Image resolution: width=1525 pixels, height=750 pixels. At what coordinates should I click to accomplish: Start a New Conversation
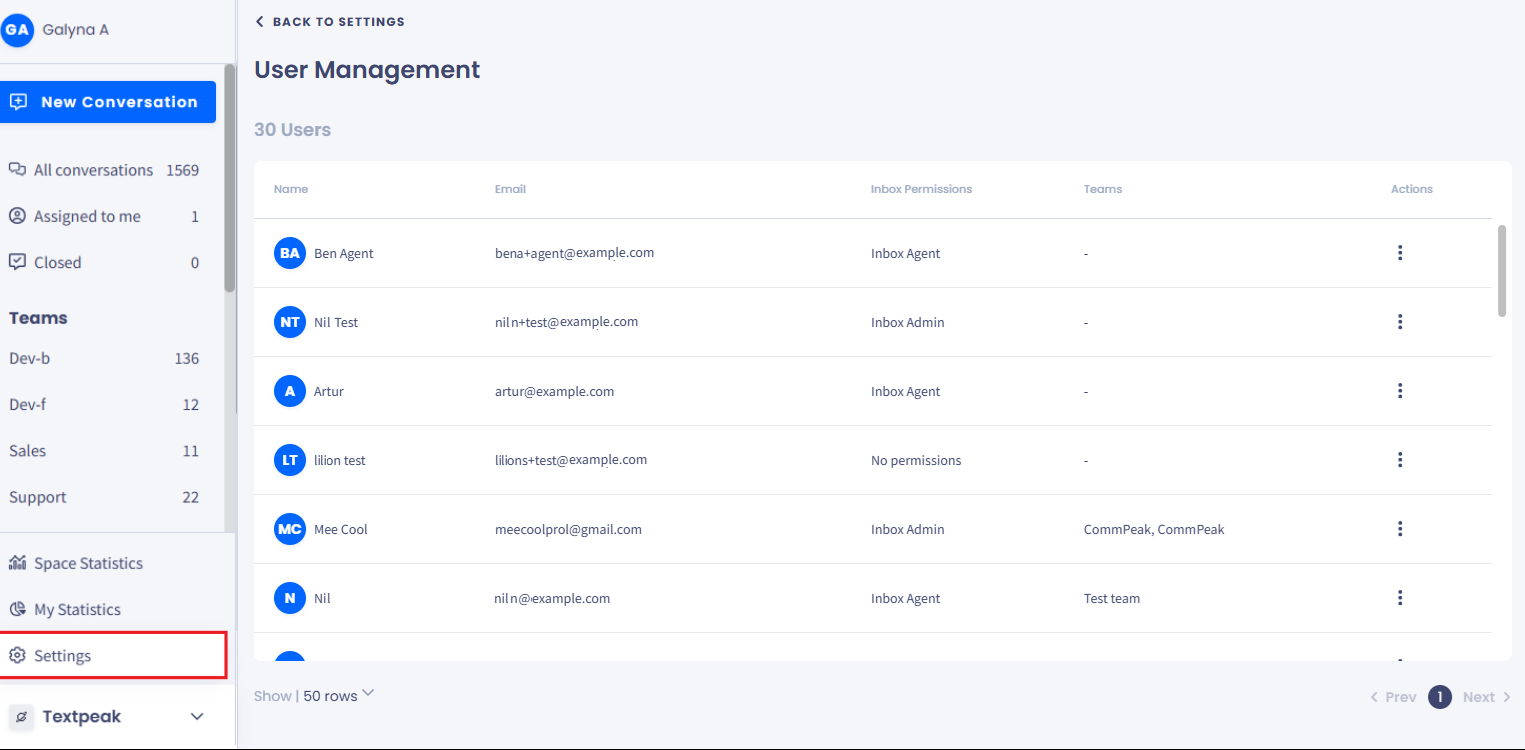click(108, 102)
